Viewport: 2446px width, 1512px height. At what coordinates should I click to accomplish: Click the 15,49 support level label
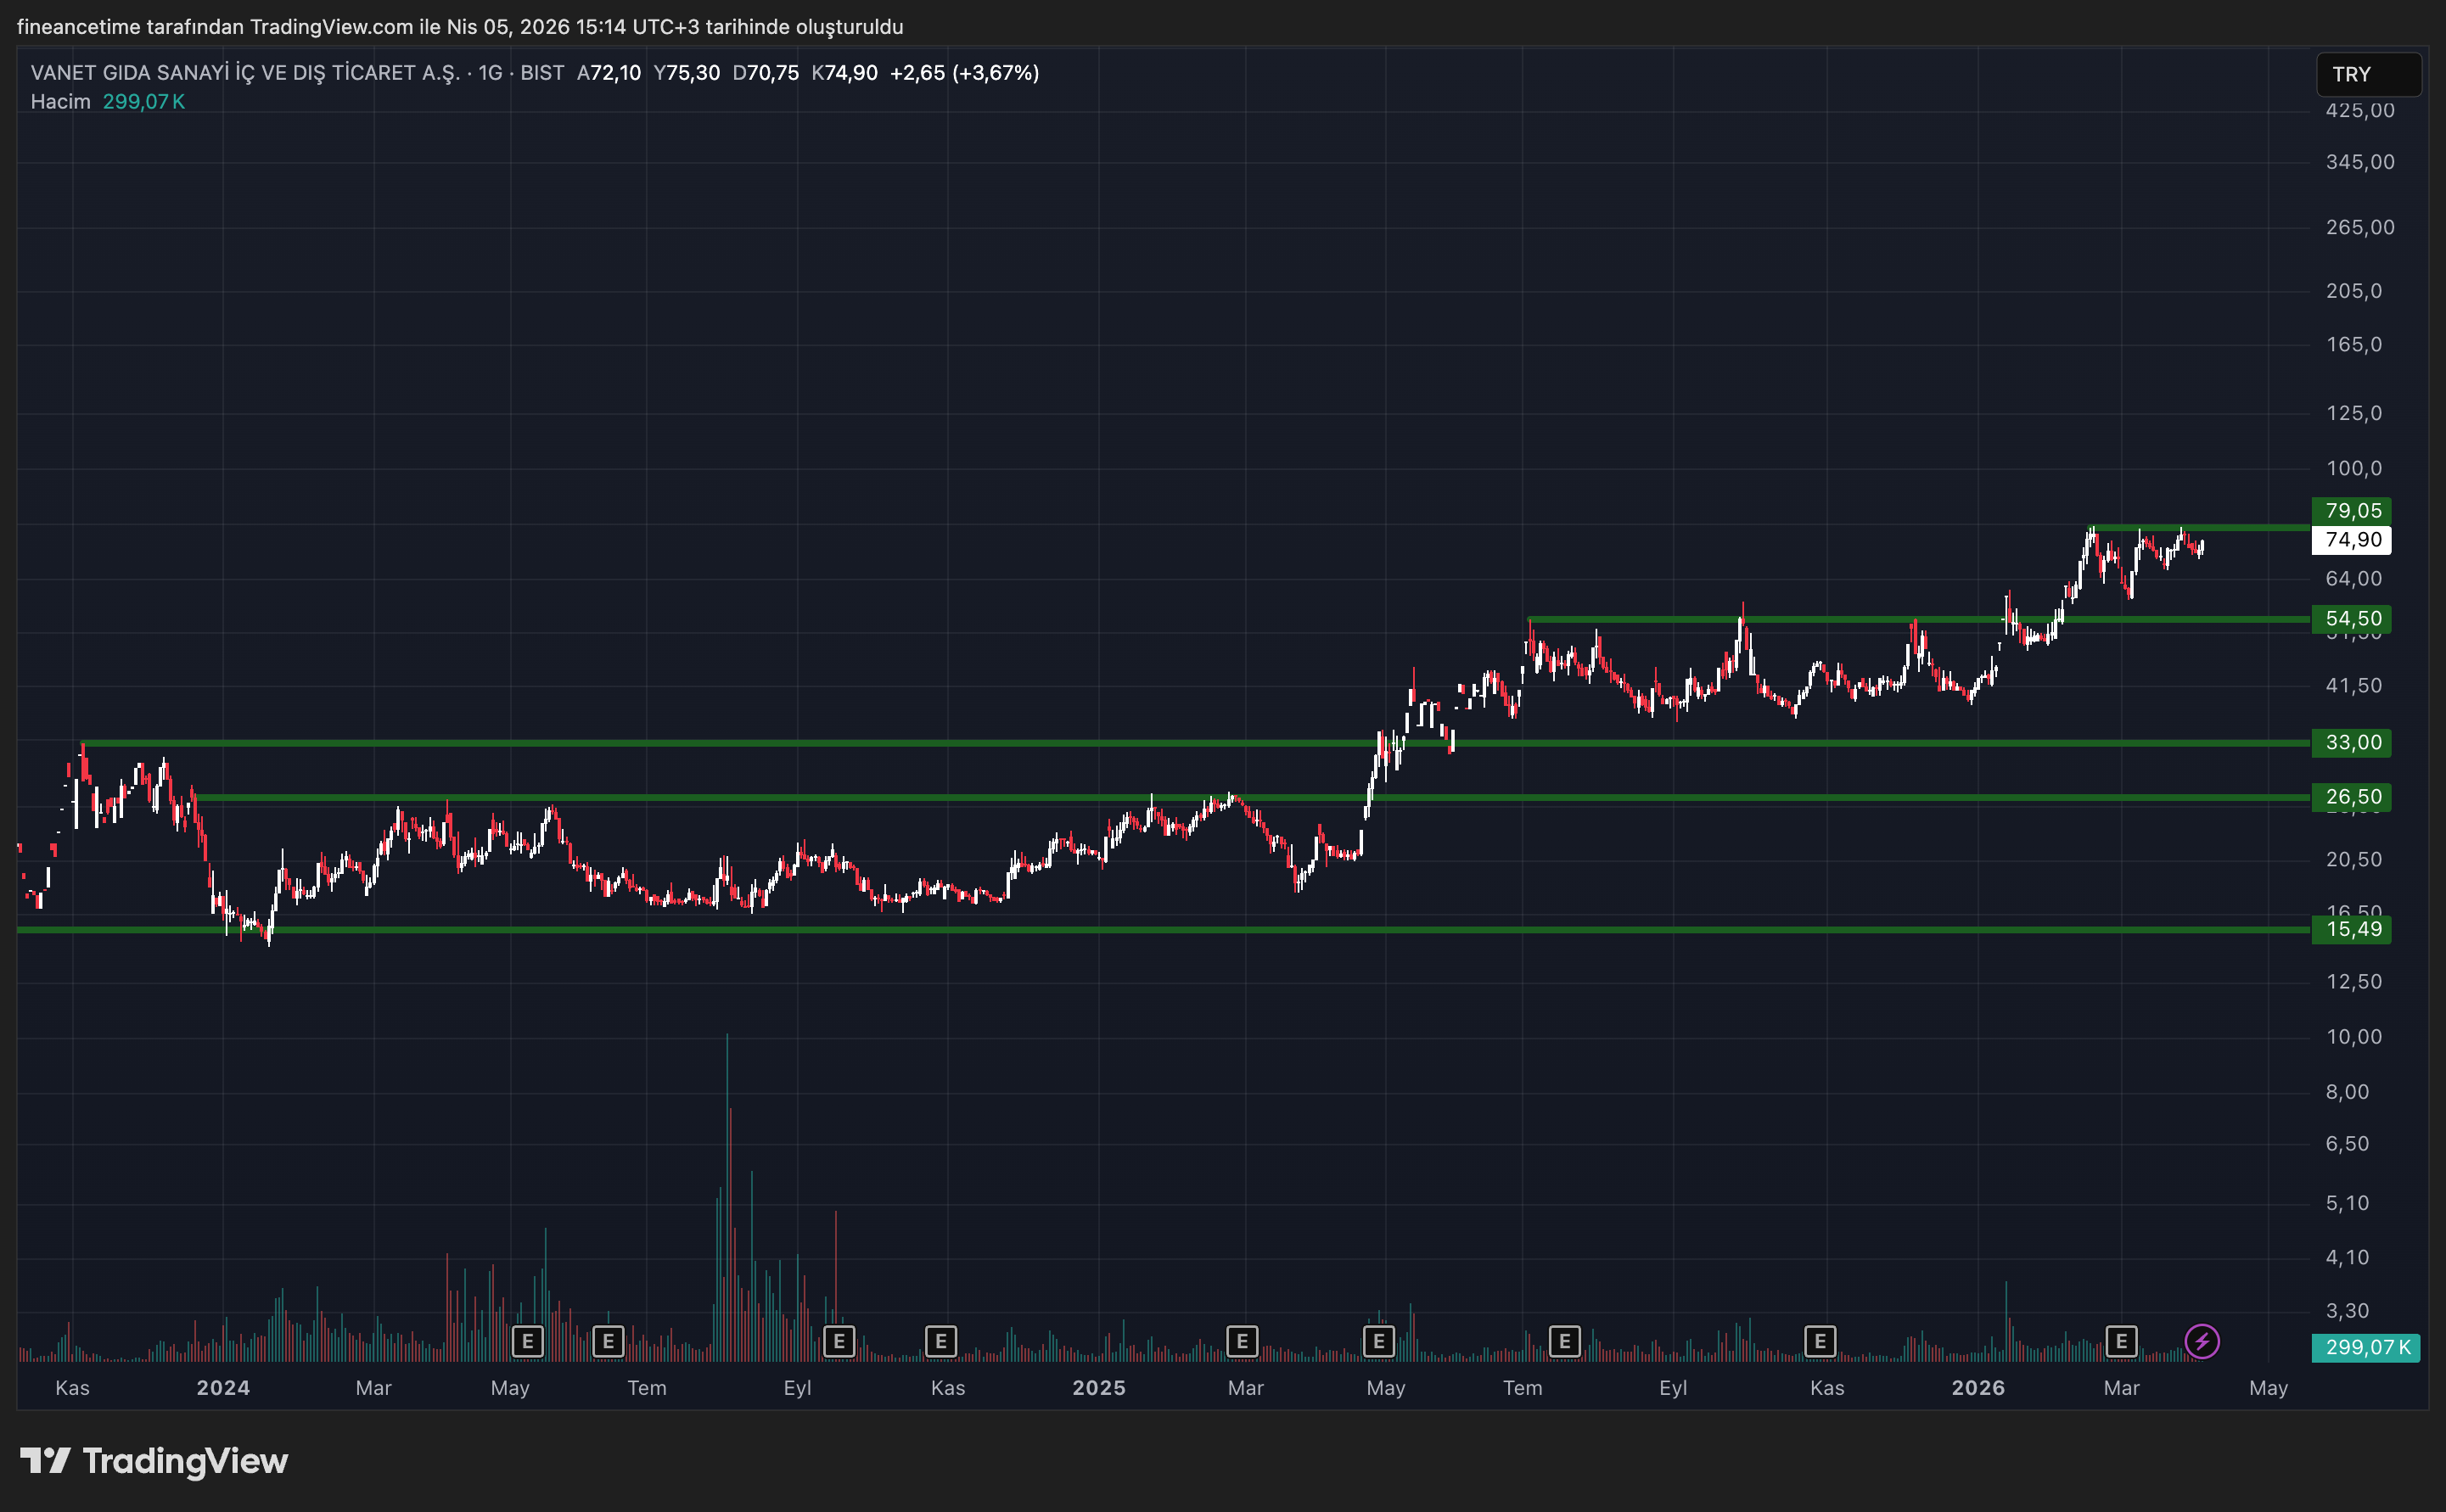(2352, 929)
